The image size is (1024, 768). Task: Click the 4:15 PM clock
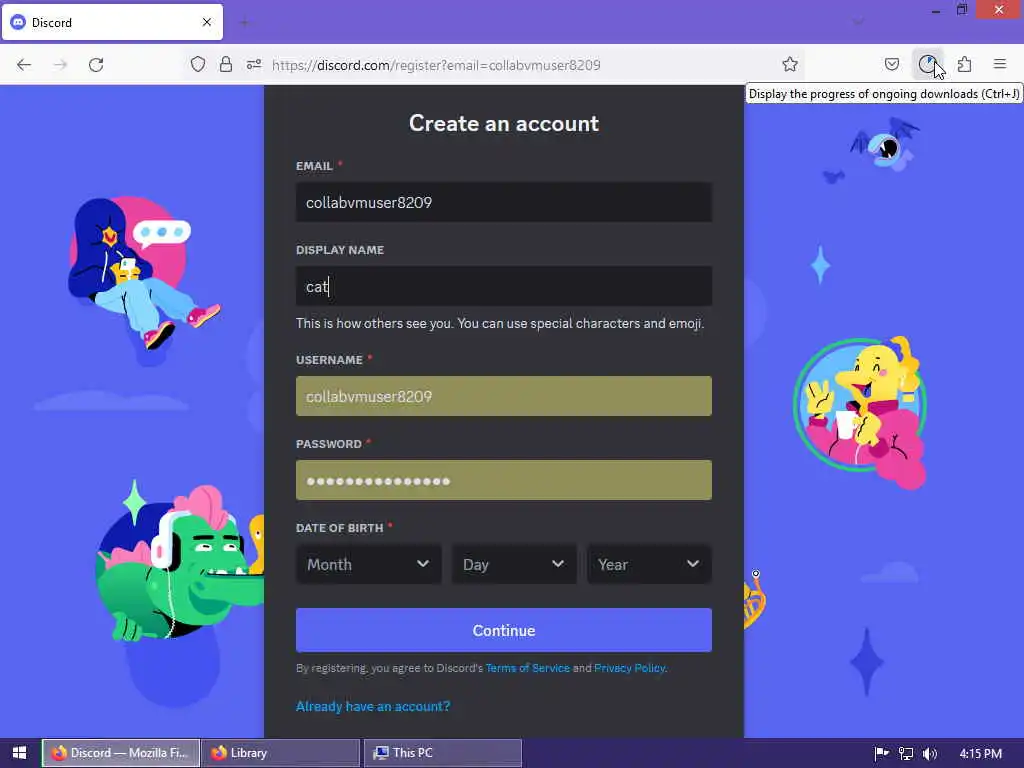(981, 754)
